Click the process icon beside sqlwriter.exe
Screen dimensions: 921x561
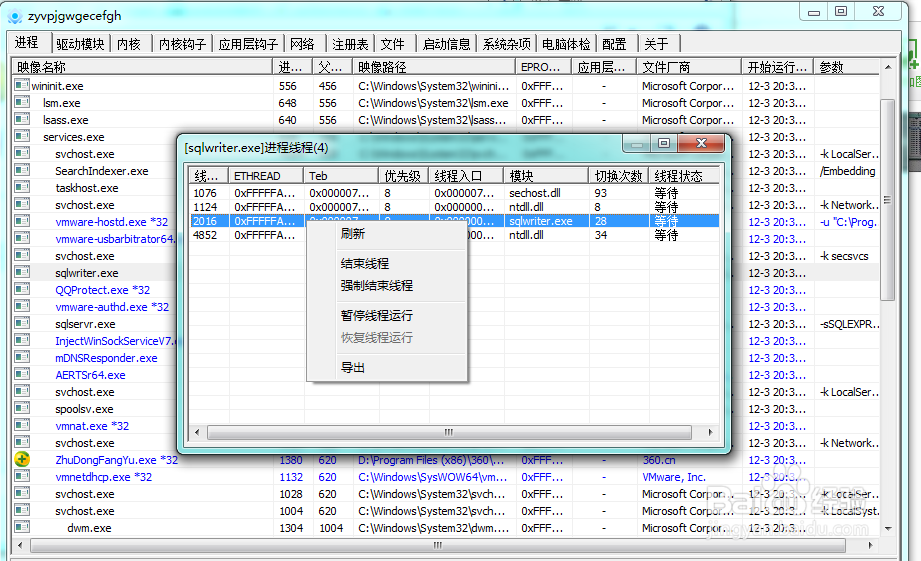tap(22, 273)
